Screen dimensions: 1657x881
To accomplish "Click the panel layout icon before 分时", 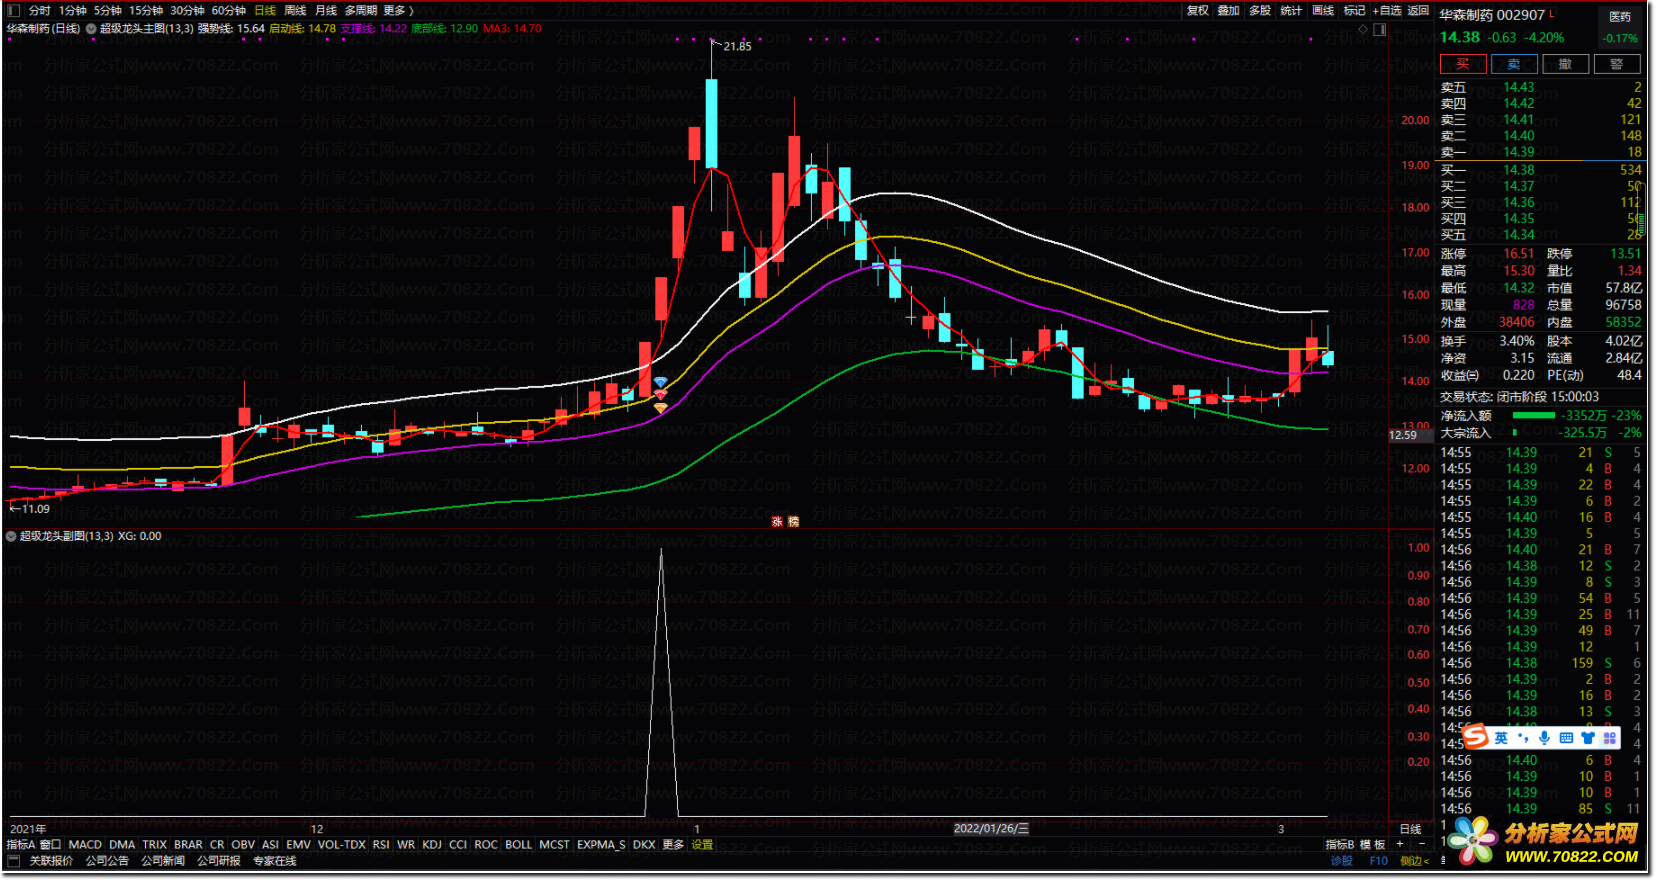I will tap(14, 11).
